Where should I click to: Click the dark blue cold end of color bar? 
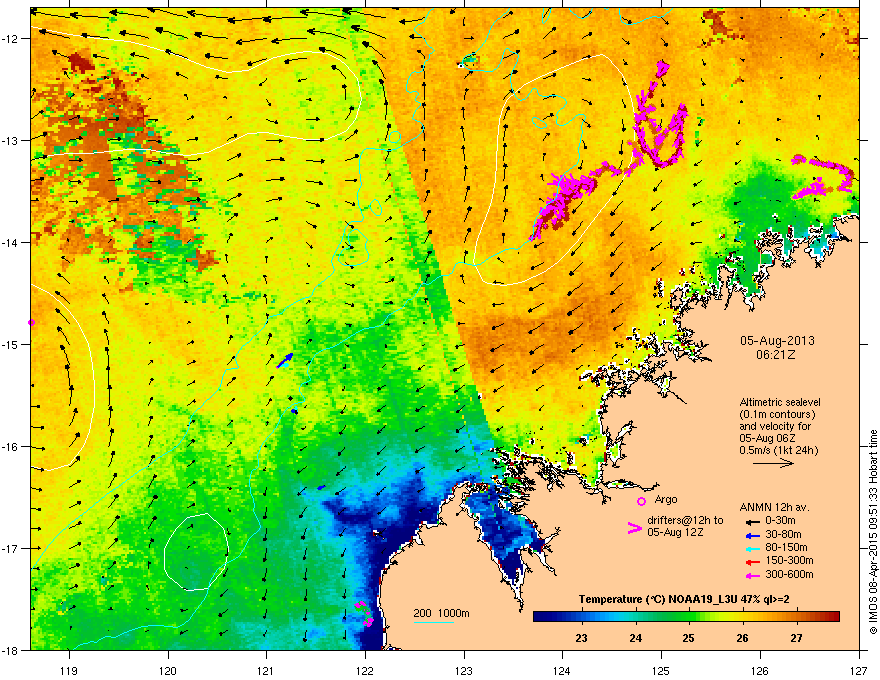542,617
